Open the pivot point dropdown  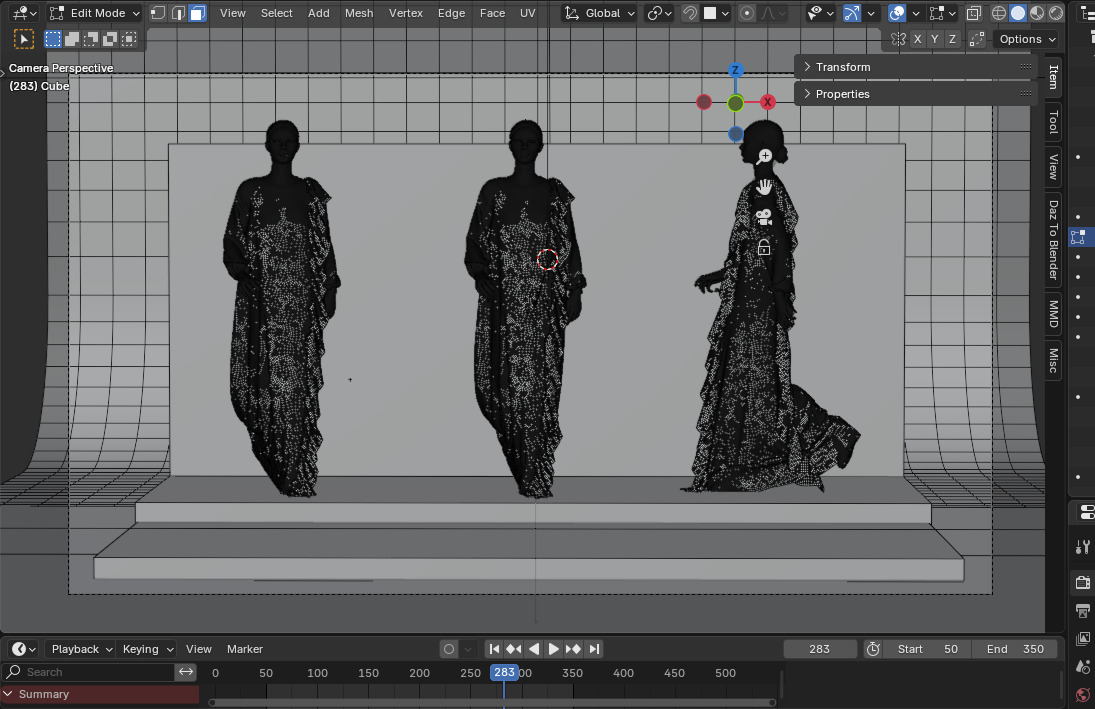click(659, 13)
